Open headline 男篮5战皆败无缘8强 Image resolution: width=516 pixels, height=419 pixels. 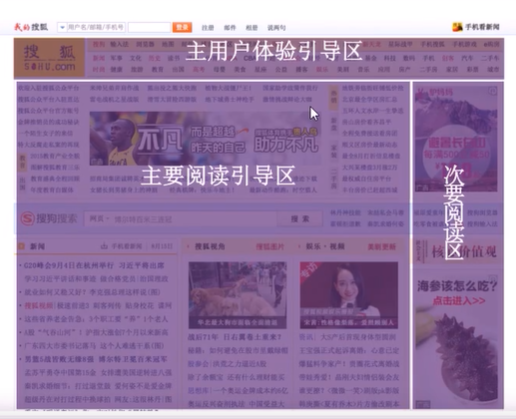pyautogui.click(x=59, y=359)
